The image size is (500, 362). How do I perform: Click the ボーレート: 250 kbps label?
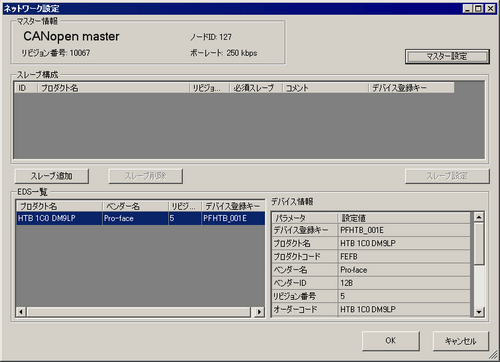click(224, 53)
